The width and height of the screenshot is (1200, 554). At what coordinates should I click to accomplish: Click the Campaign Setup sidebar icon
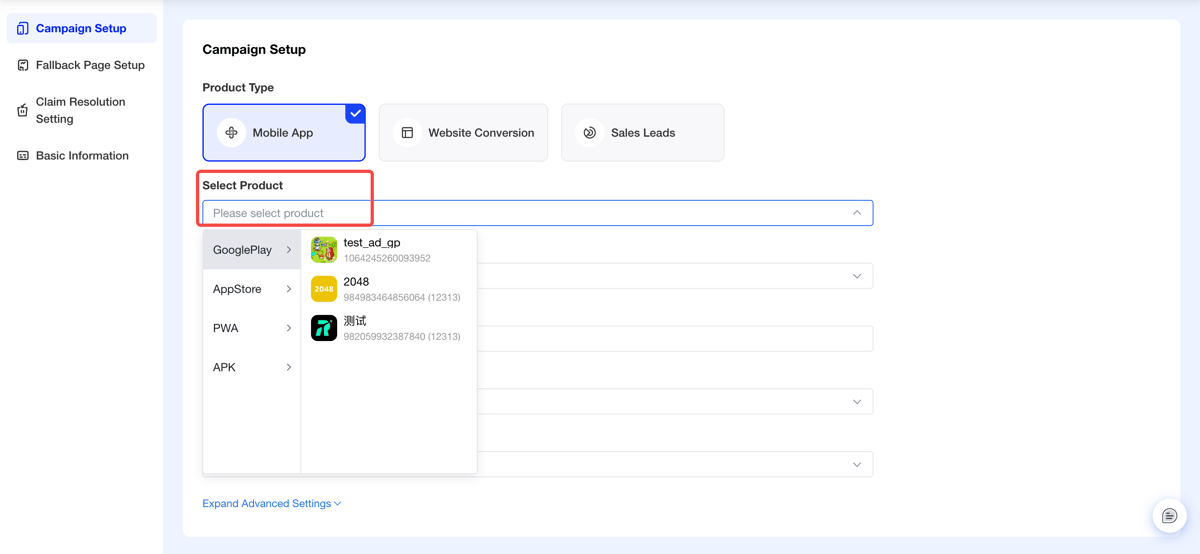[23, 28]
